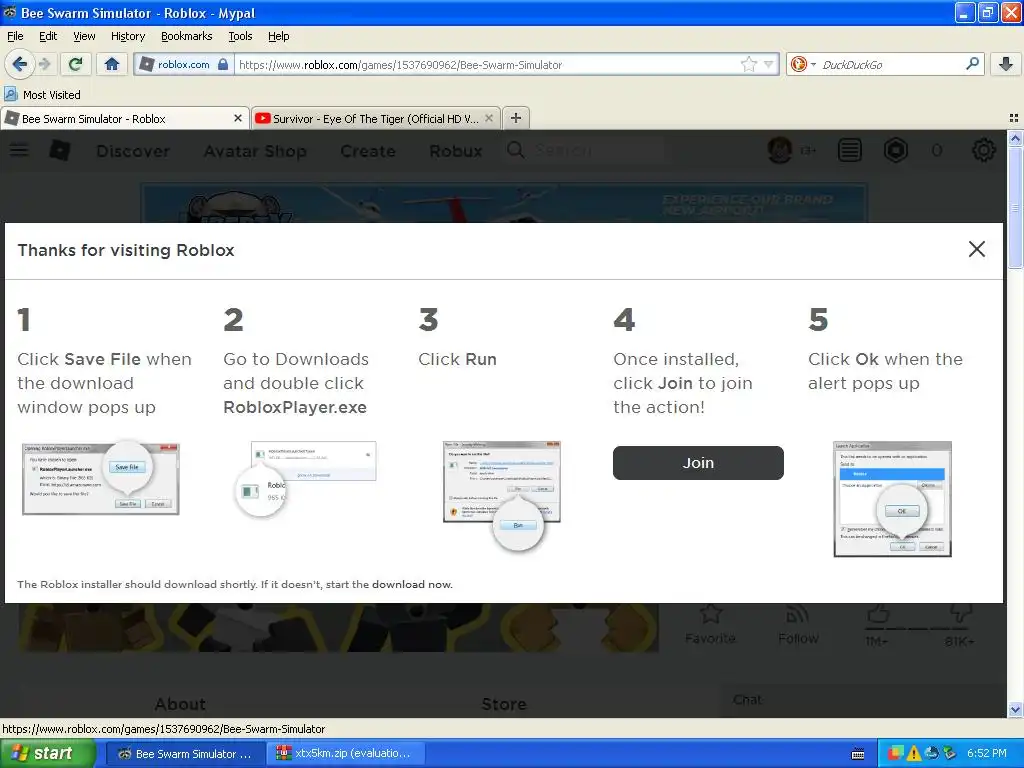Click the RobloxPlayer.exe downloads illustration
The image size is (1024, 768).
point(306,479)
